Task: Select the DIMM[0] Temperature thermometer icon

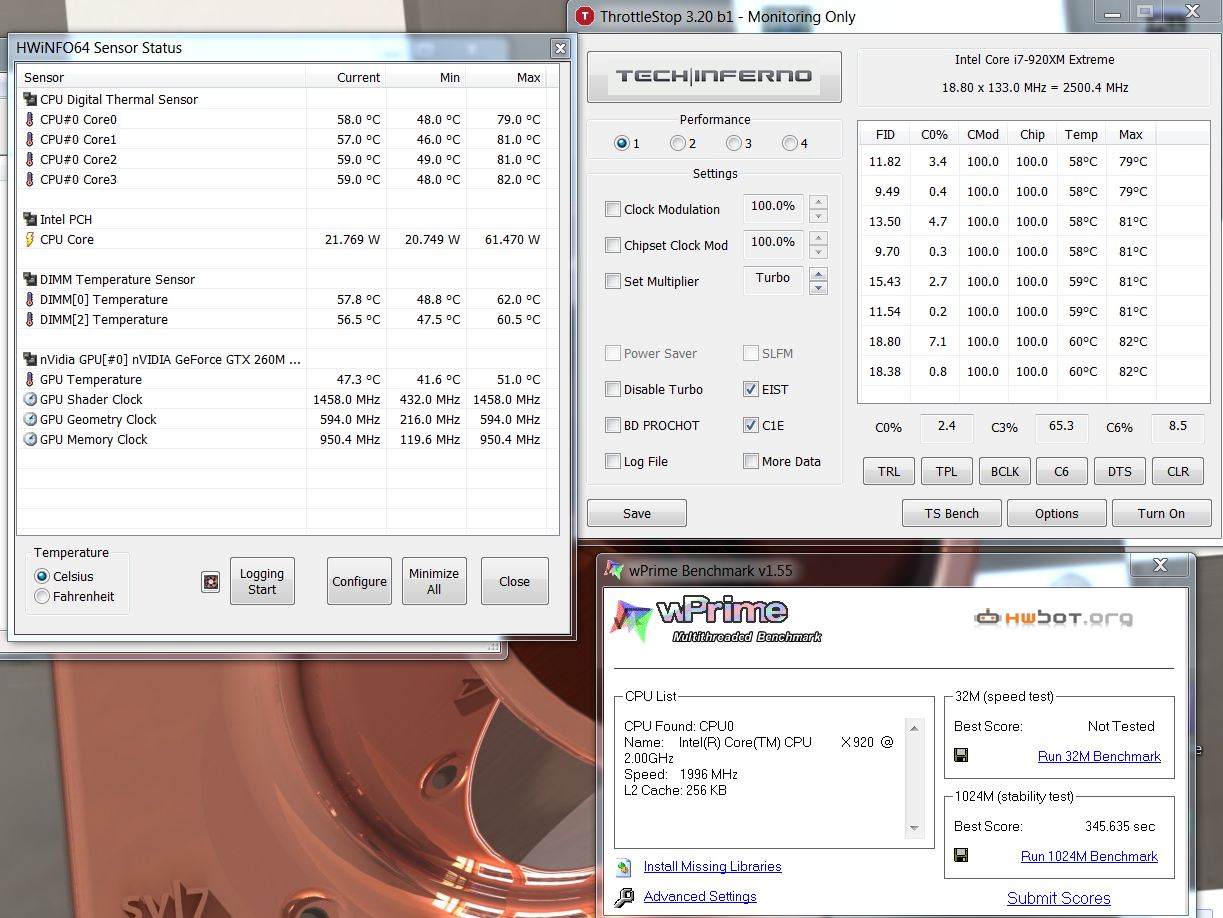Action: (x=29, y=300)
